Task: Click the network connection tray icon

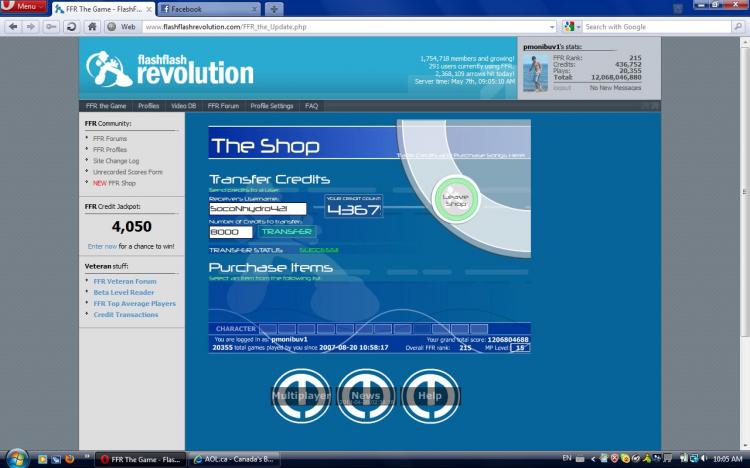Action: pyautogui.click(x=694, y=459)
